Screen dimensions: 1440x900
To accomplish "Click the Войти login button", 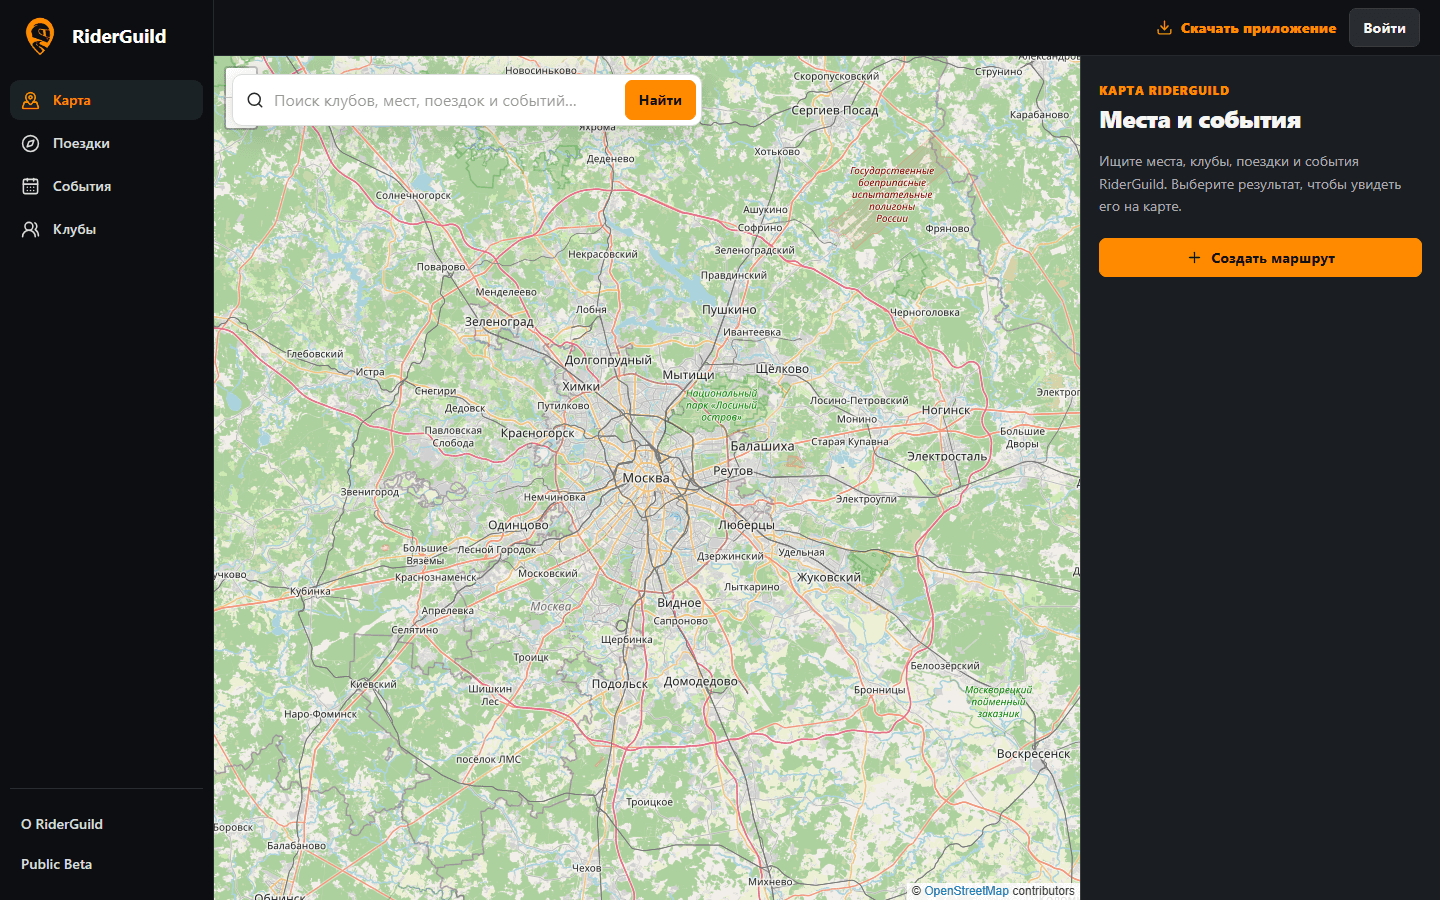I will (x=1384, y=28).
